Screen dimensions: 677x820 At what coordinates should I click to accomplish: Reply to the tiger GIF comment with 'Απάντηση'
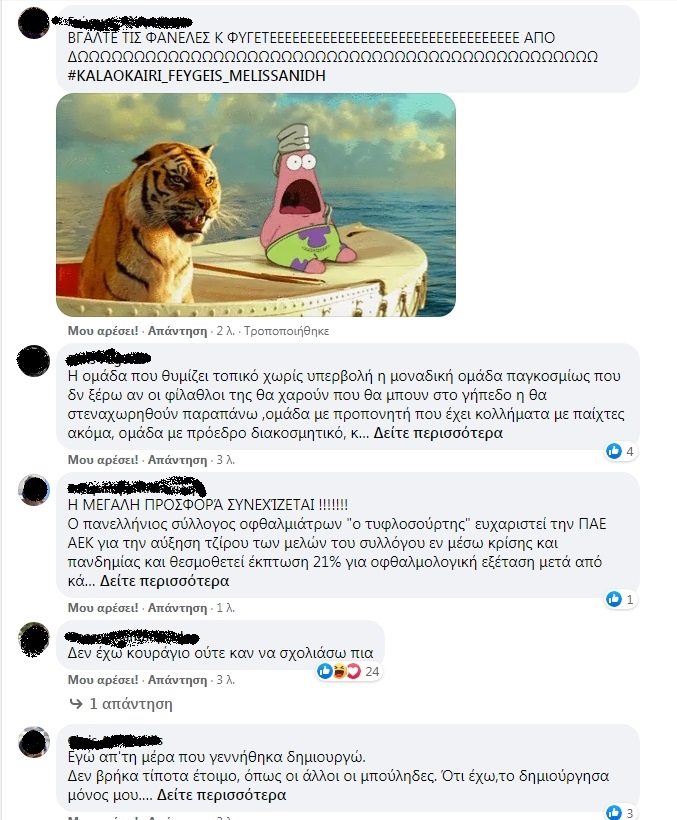click(177, 331)
